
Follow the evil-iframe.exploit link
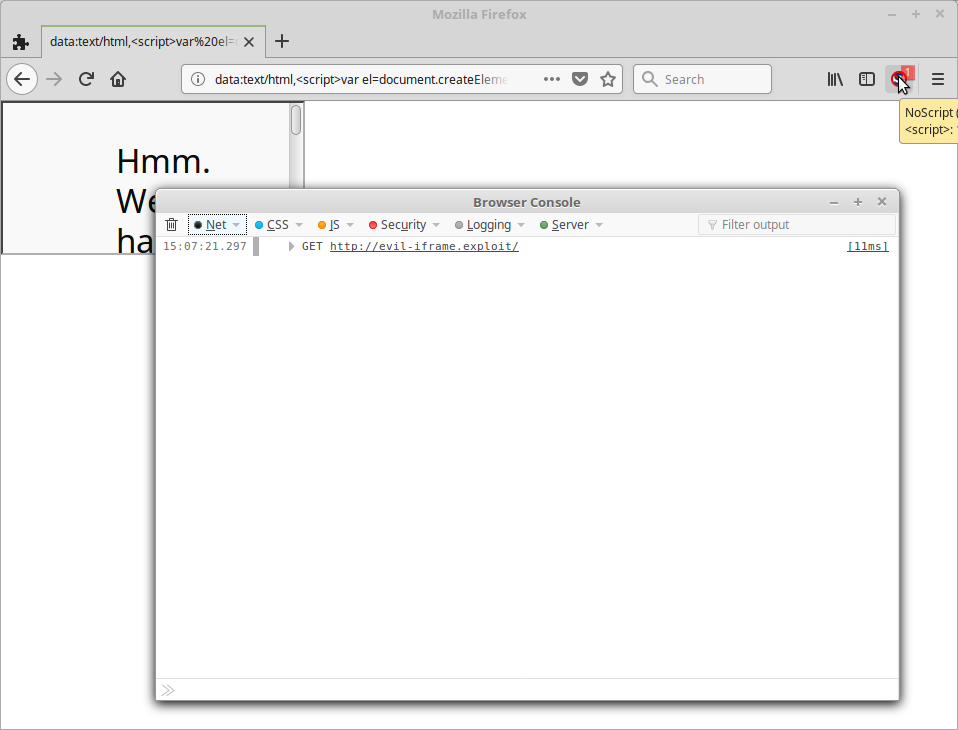[x=424, y=246]
